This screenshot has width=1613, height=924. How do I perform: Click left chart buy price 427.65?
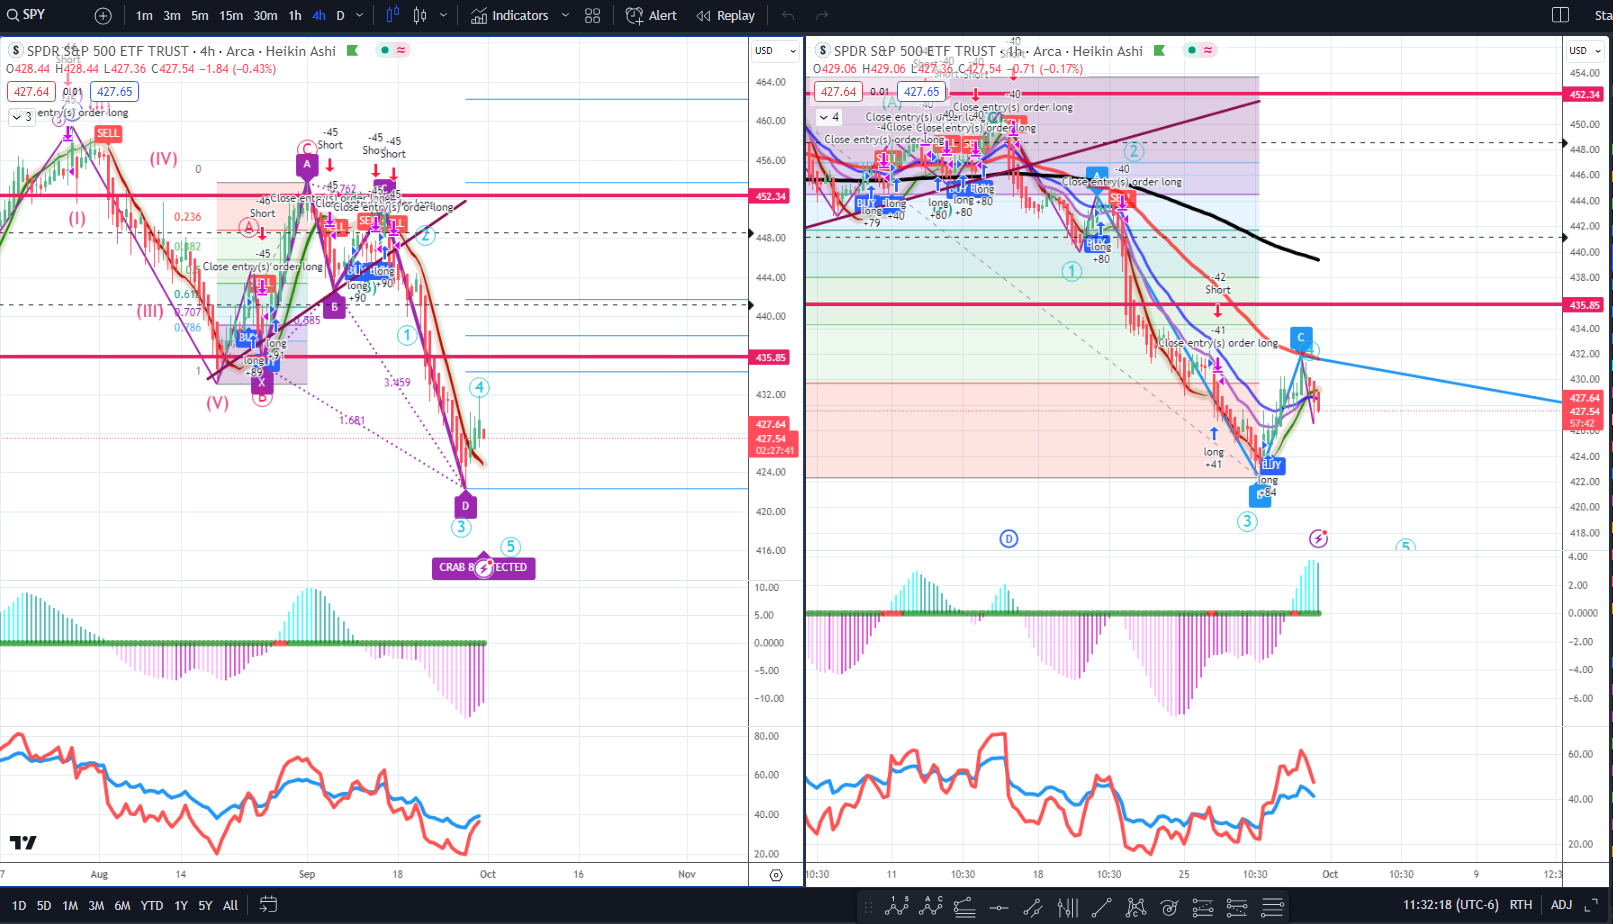[114, 92]
